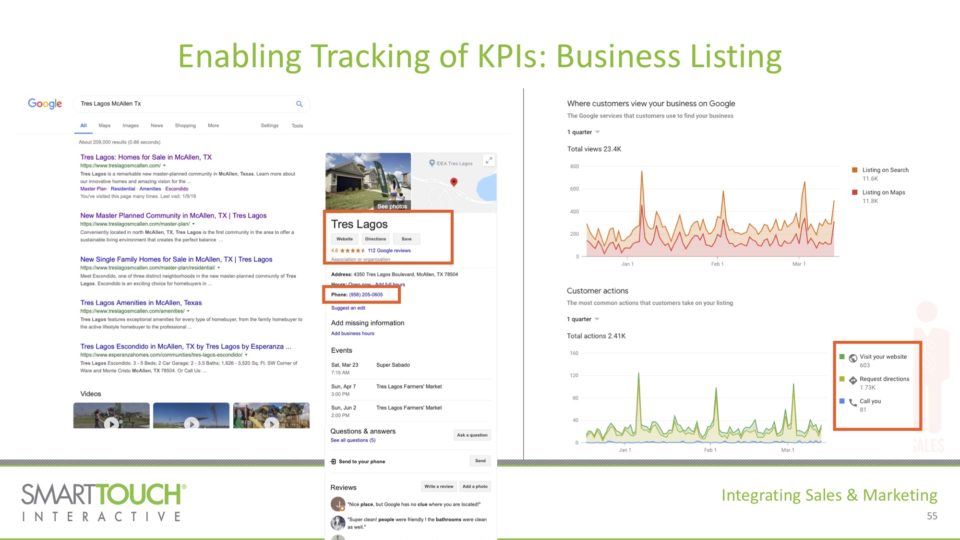
Task: Expand the map with the fullscreen icon
Action: tap(489, 161)
